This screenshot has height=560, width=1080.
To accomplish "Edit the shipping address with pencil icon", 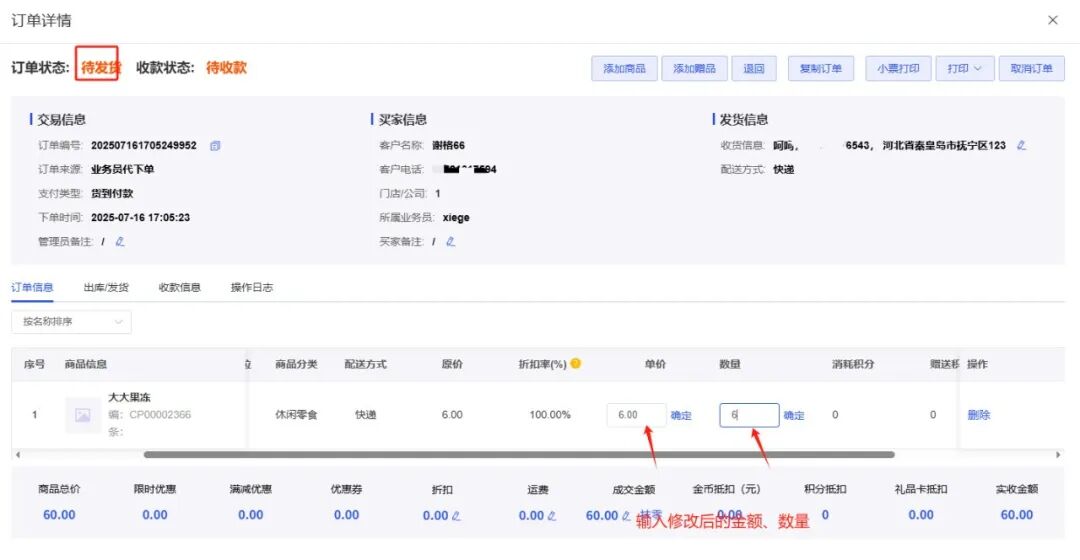I will pos(1021,145).
